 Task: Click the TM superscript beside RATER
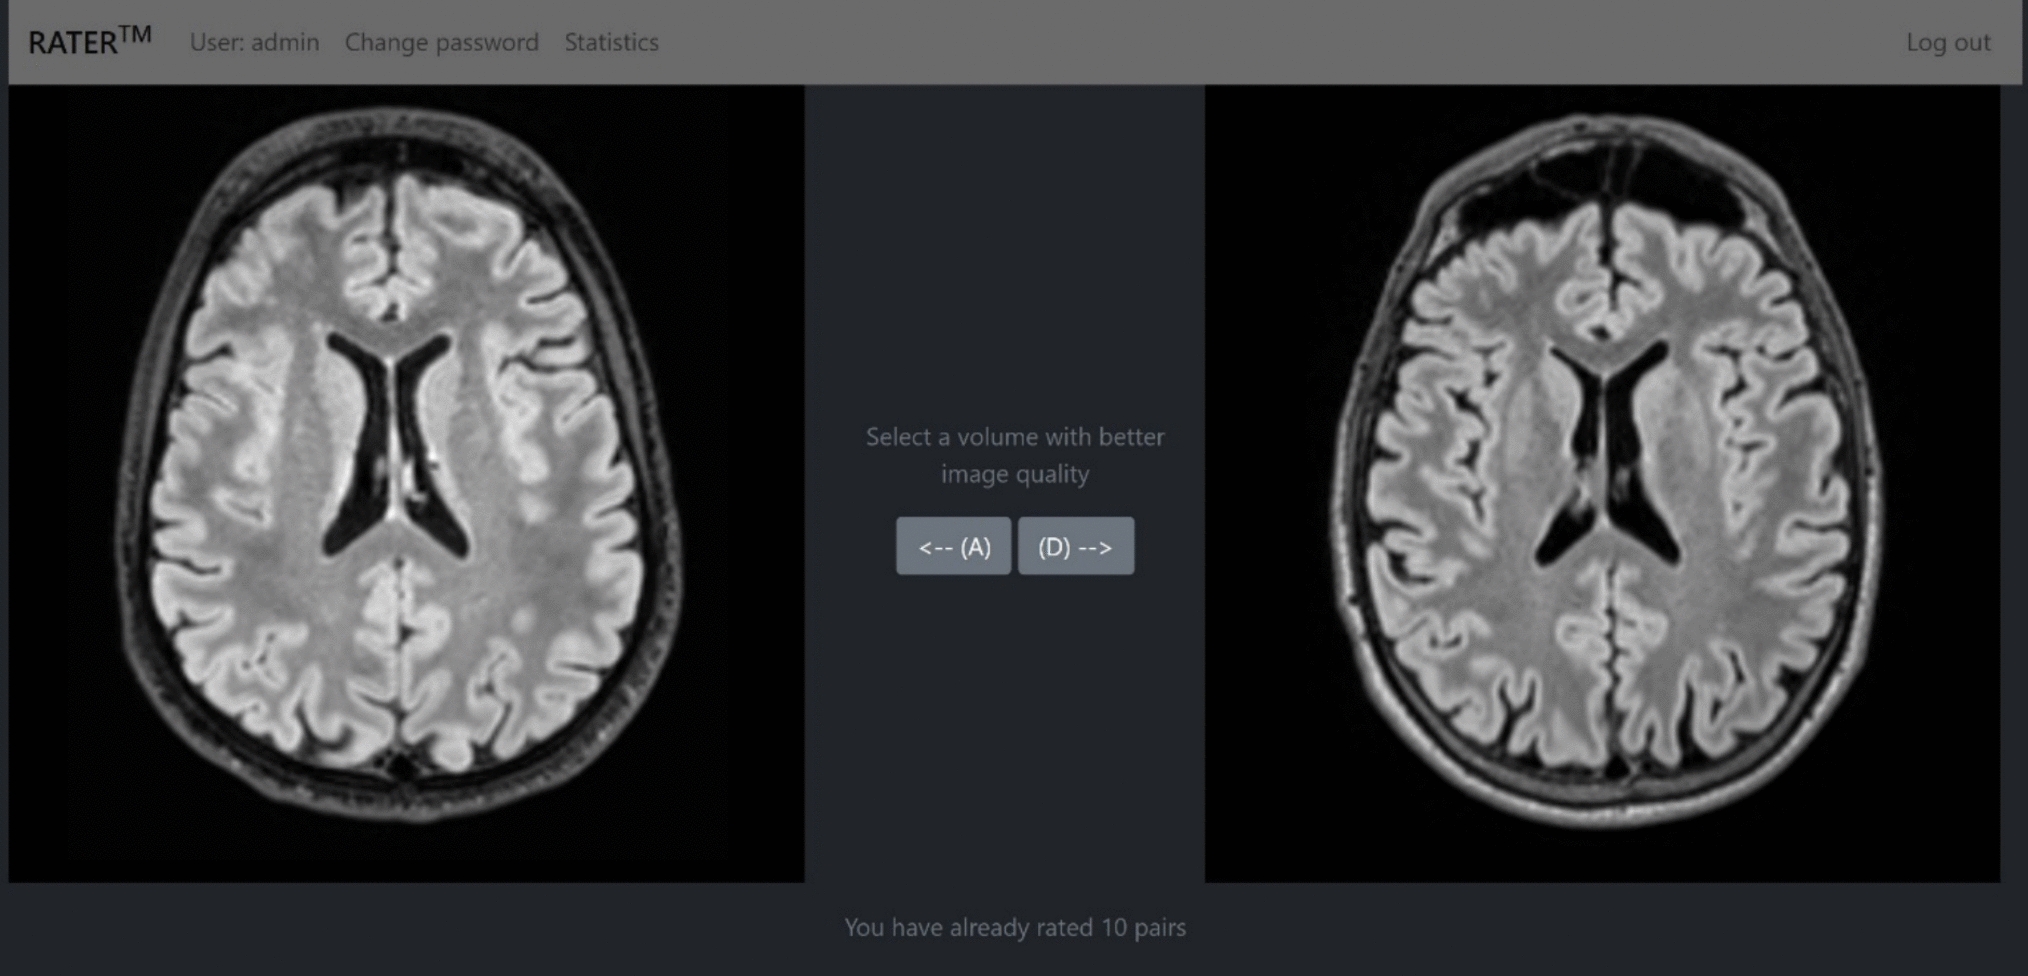coord(135,34)
